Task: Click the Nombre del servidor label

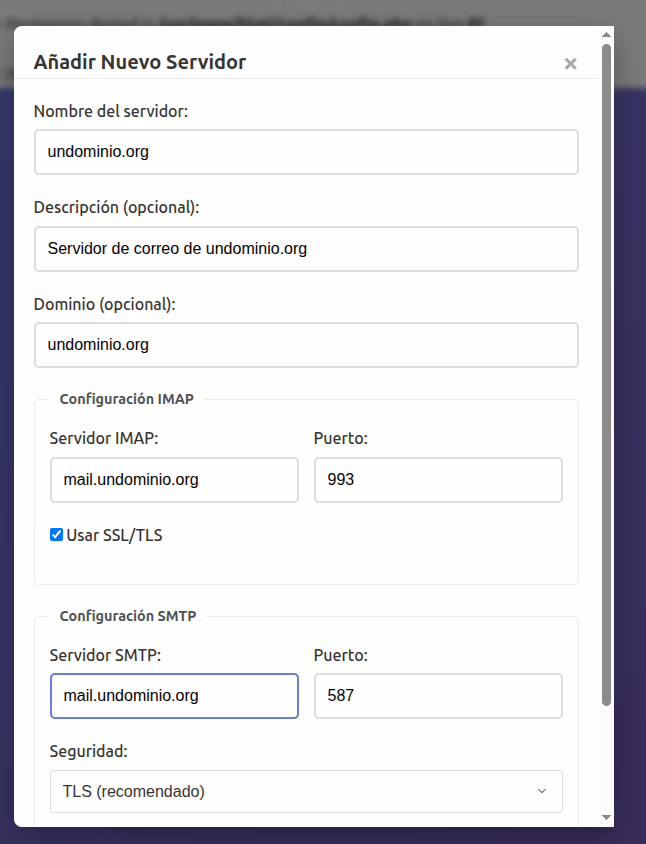Action: pyautogui.click(x=111, y=111)
